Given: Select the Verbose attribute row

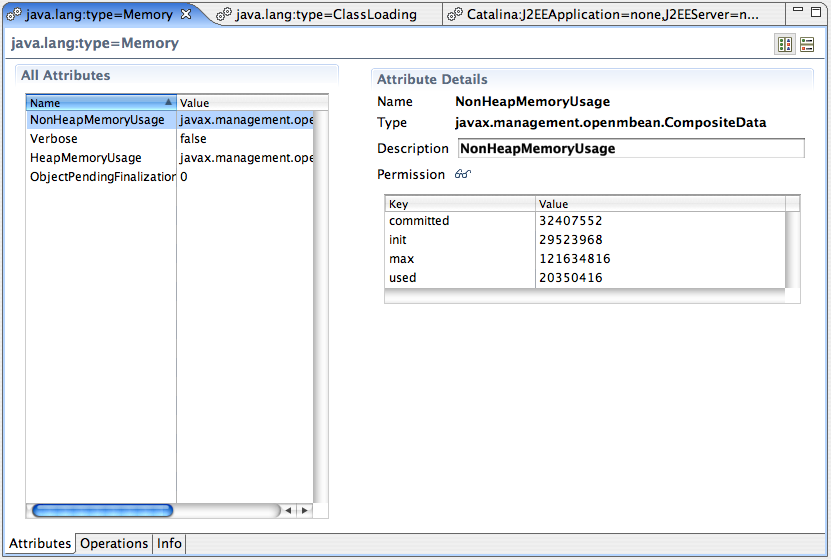Looking at the screenshot, I should pos(54,139).
